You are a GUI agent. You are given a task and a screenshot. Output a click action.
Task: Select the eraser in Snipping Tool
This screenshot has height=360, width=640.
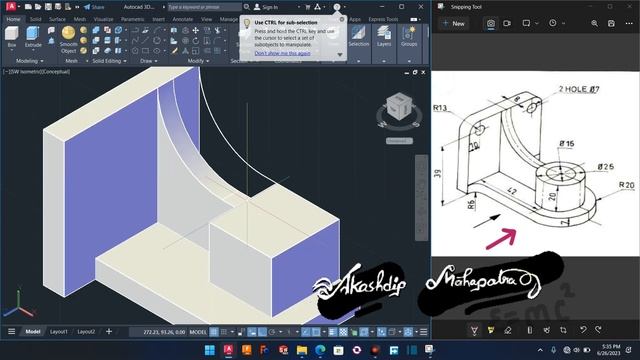pyautogui.click(x=508, y=330)
